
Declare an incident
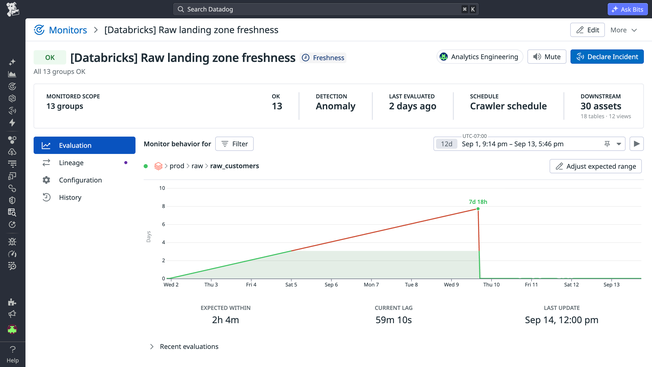607,57
